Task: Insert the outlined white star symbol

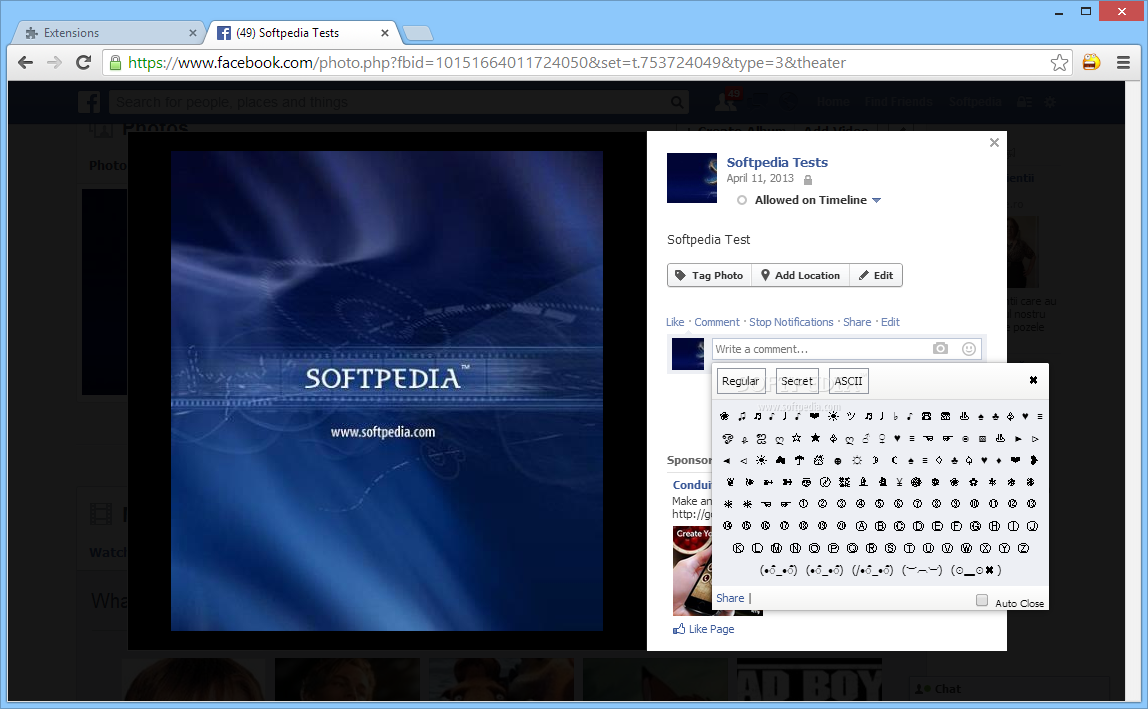Action: [797, 438]
